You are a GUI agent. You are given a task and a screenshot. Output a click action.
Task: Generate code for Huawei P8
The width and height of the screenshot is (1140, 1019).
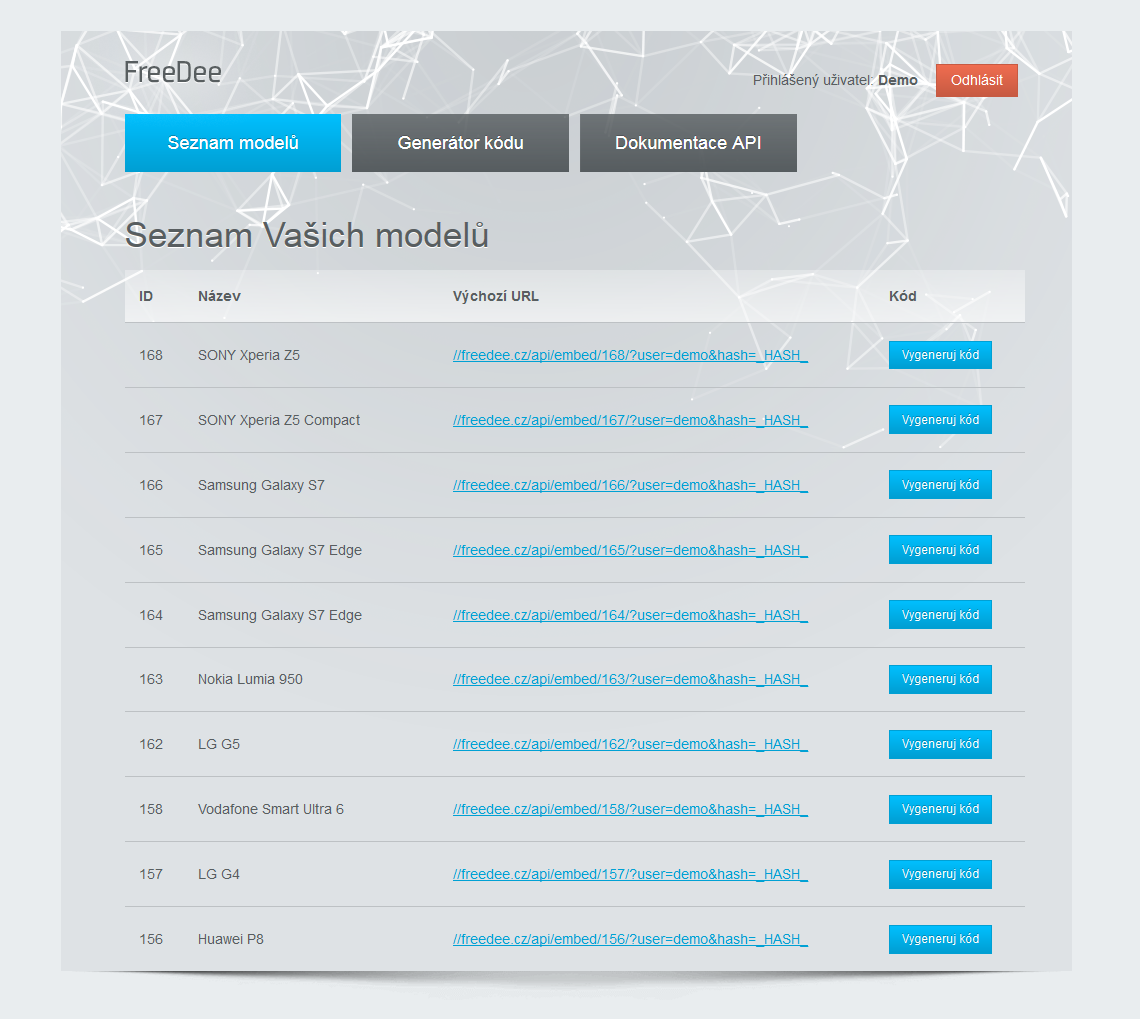tap(940, 939)
